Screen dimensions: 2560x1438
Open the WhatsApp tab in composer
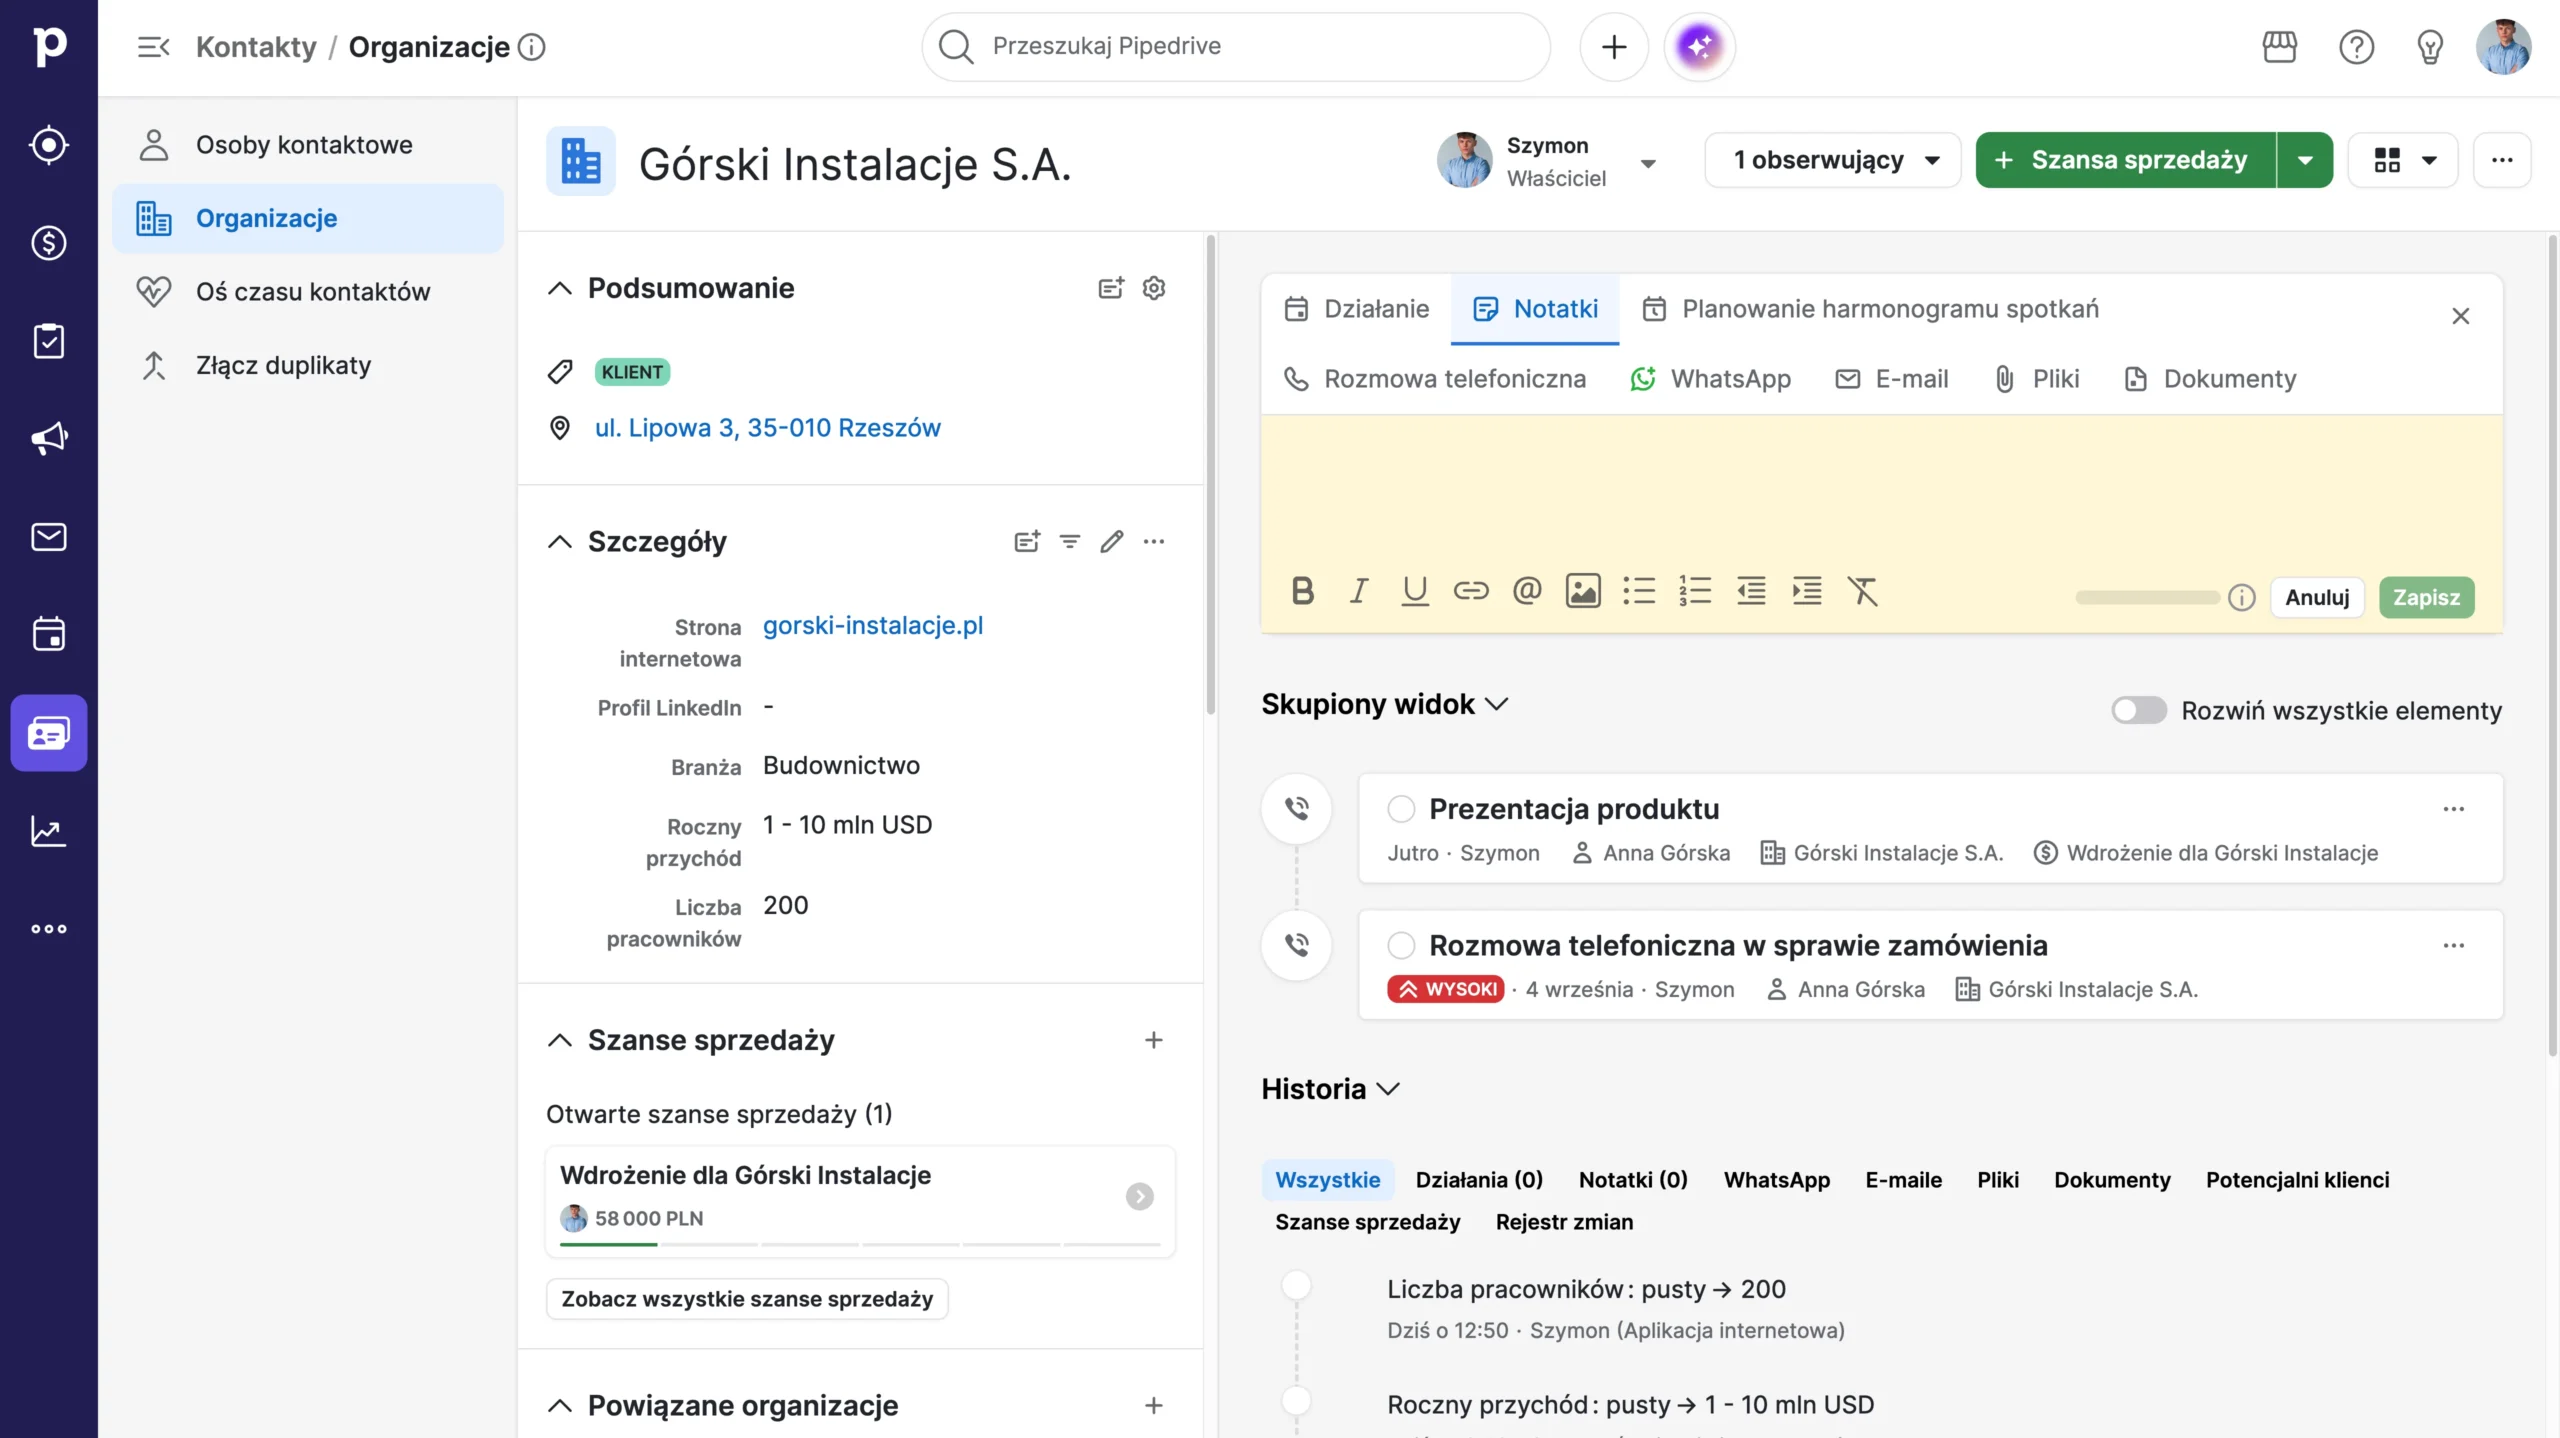tap(1710, 379)
